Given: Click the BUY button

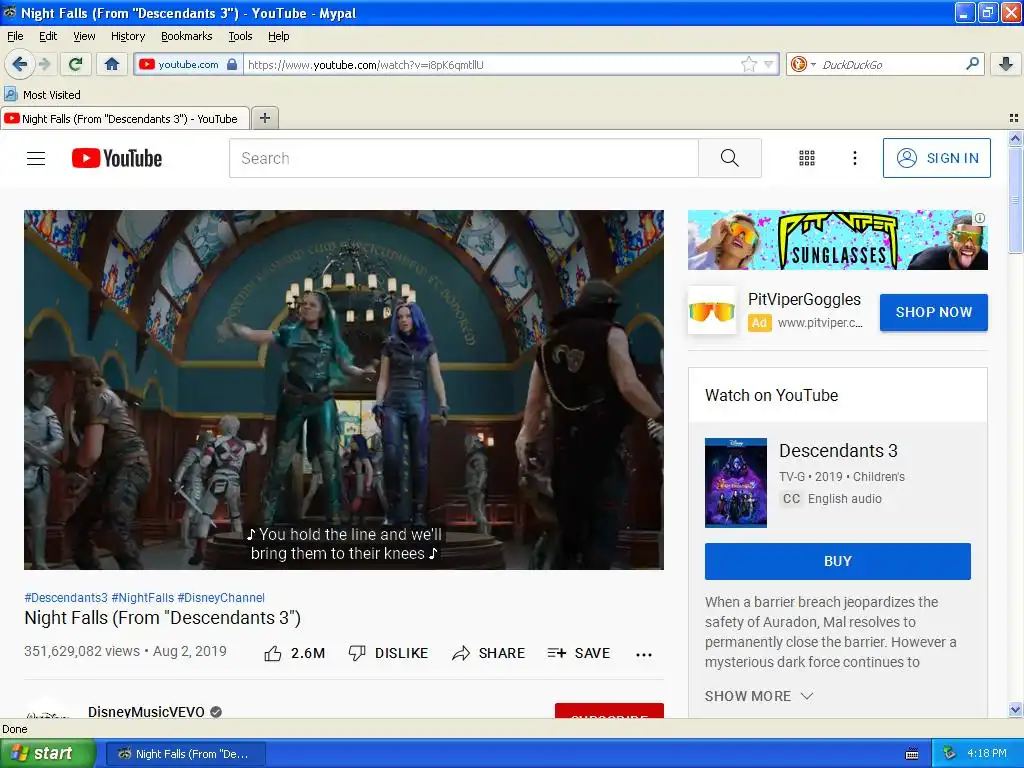Looking at the screenshot, I should [838, 561].
